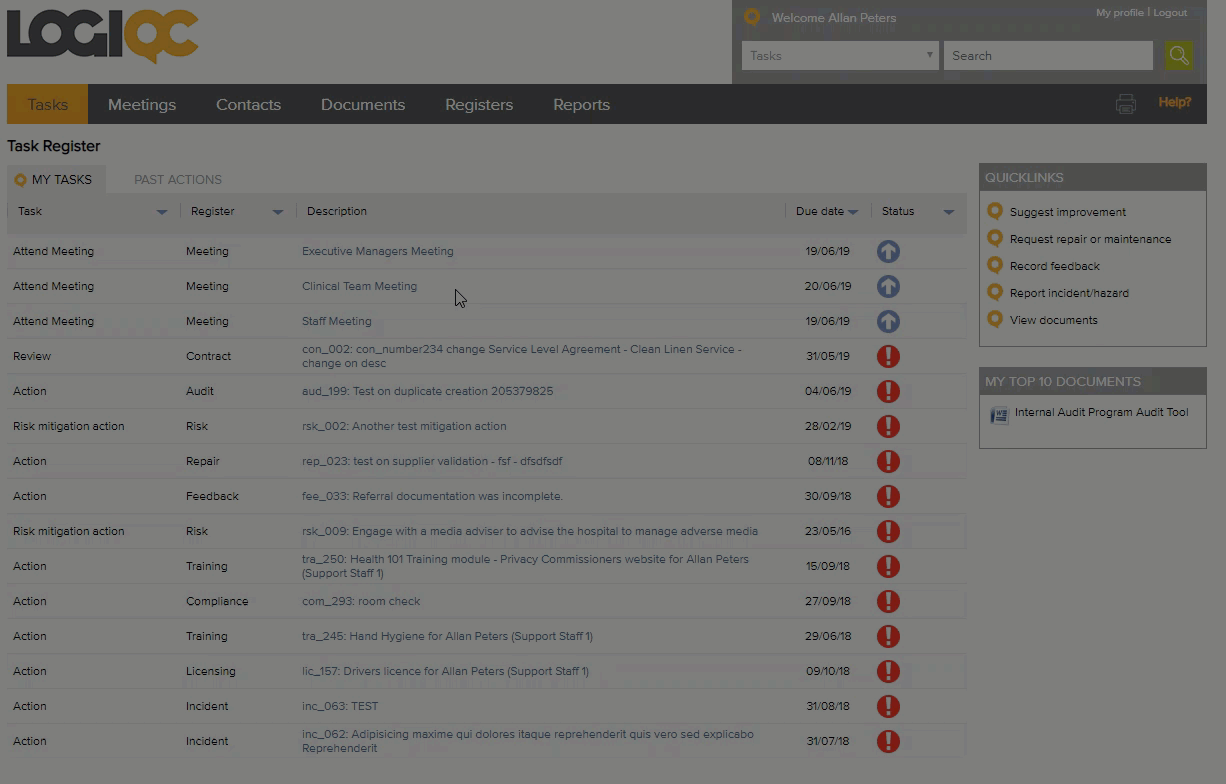This screenshot has width=1226, height=784.
Task: Click the Word icon for Internal Audit Program
Action: pyautogui.click(x=999, y=415)
